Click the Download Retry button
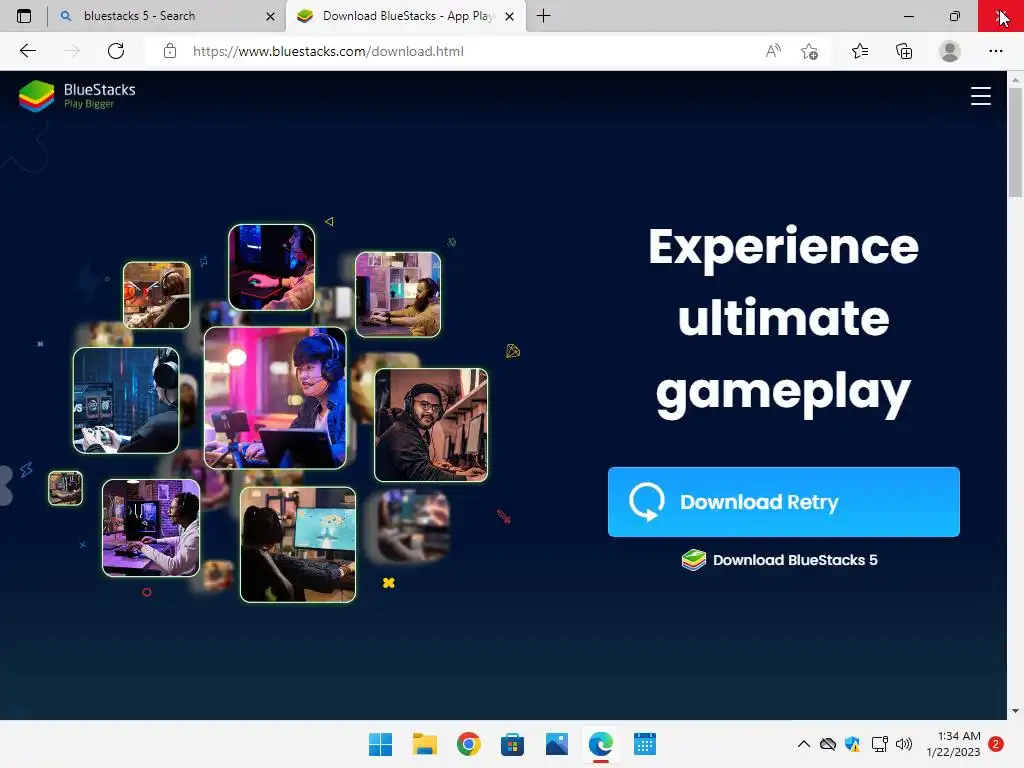1024x768 pixels. coord(784,502)
